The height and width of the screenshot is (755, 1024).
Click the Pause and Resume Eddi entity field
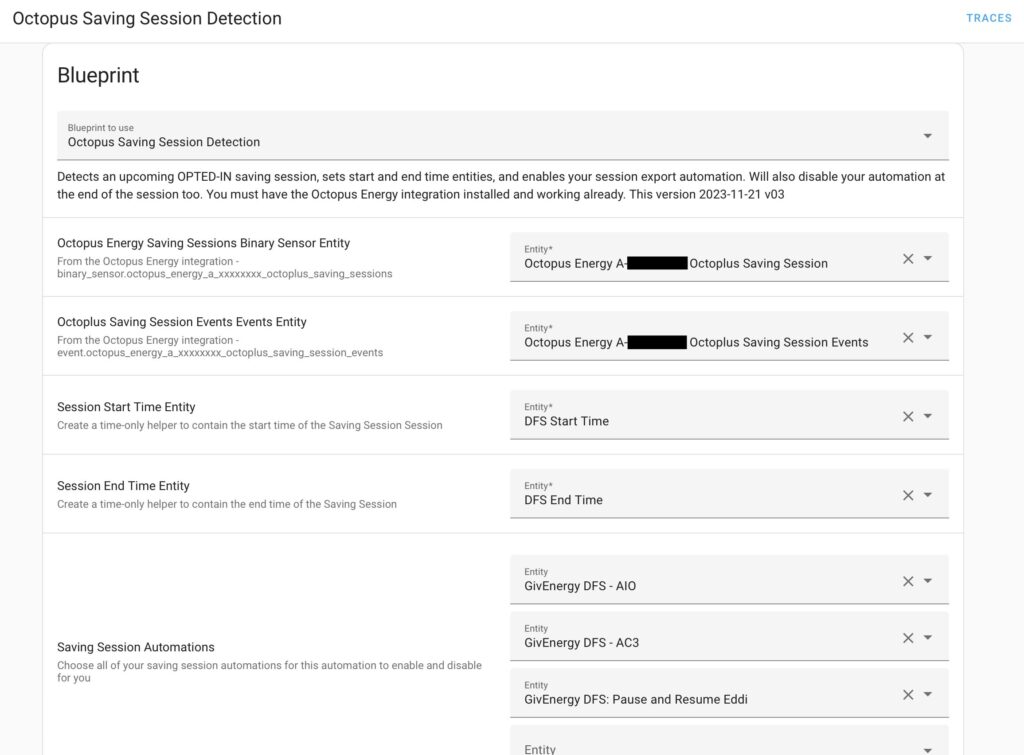click(x=729, y=693)
